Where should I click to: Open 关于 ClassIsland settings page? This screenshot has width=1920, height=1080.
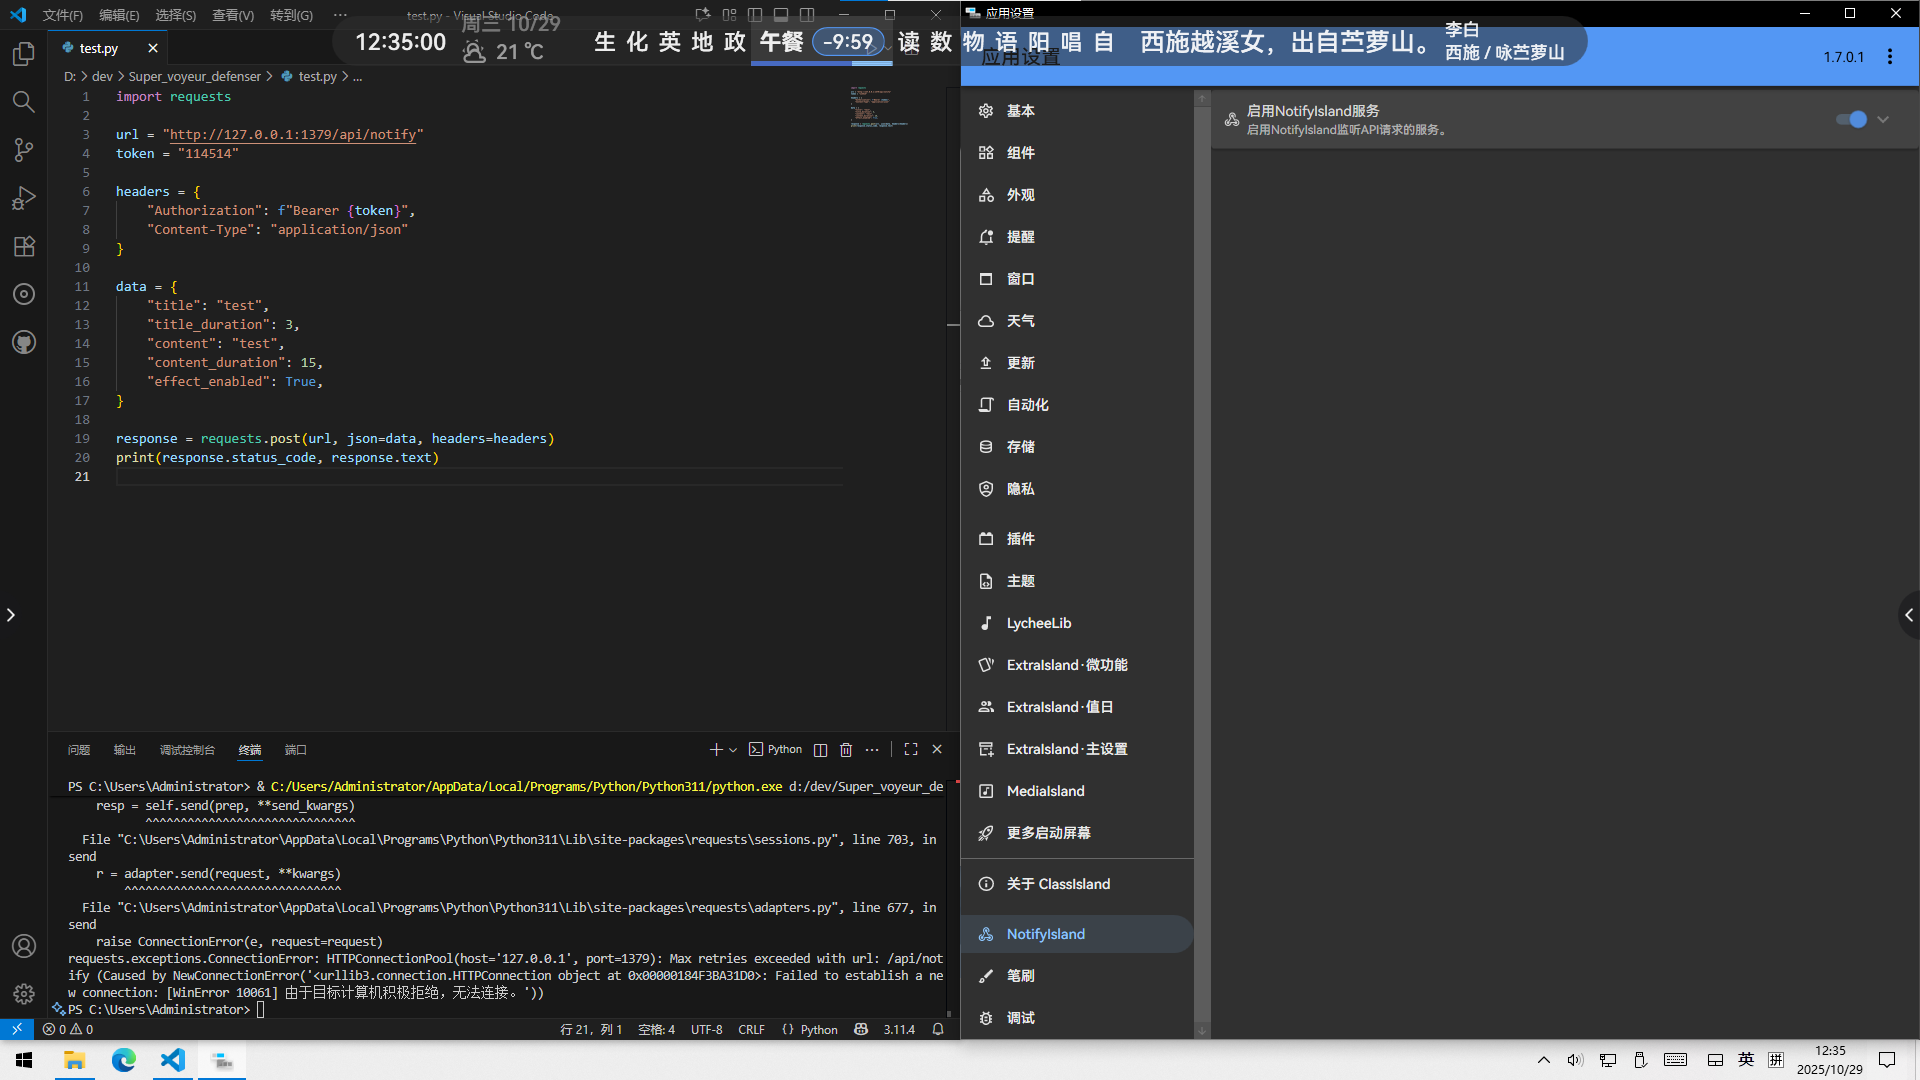[x=1058, y=884]
